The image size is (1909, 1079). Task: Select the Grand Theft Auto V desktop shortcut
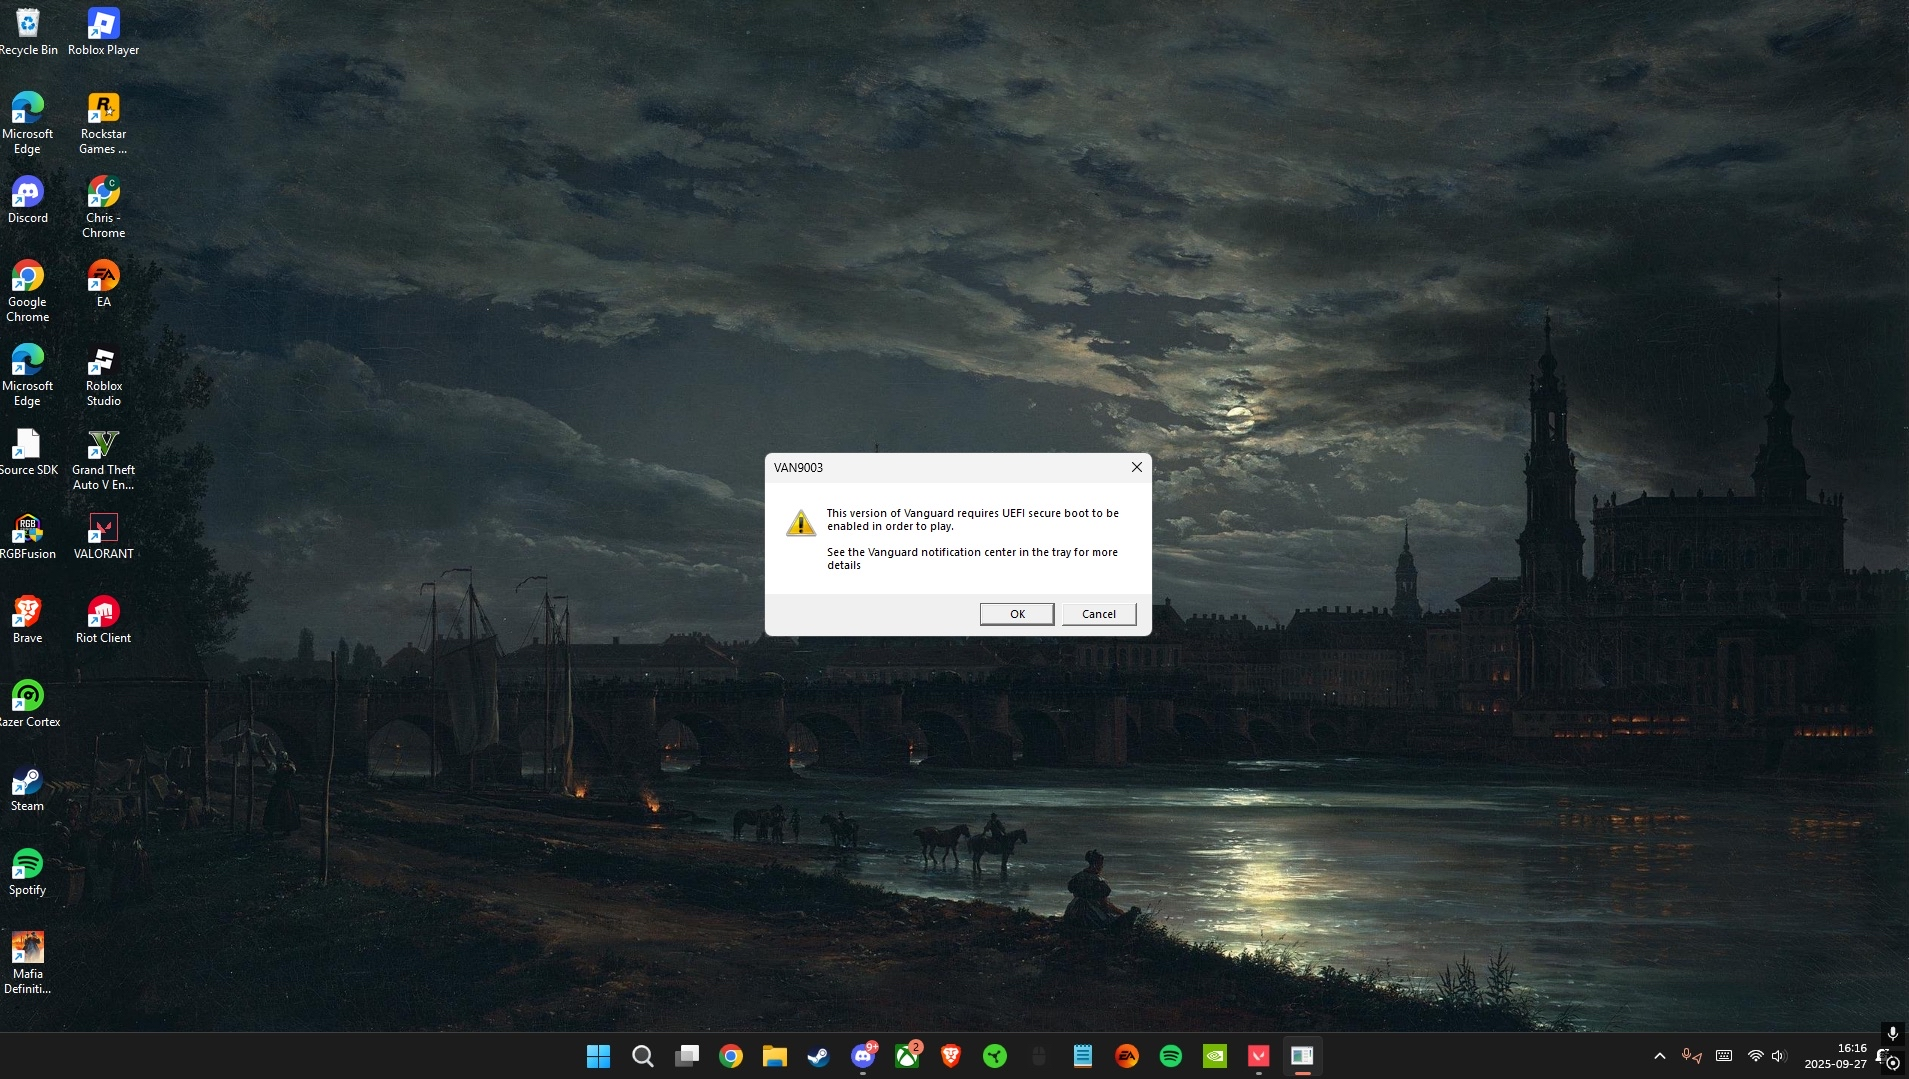(103, 460)
